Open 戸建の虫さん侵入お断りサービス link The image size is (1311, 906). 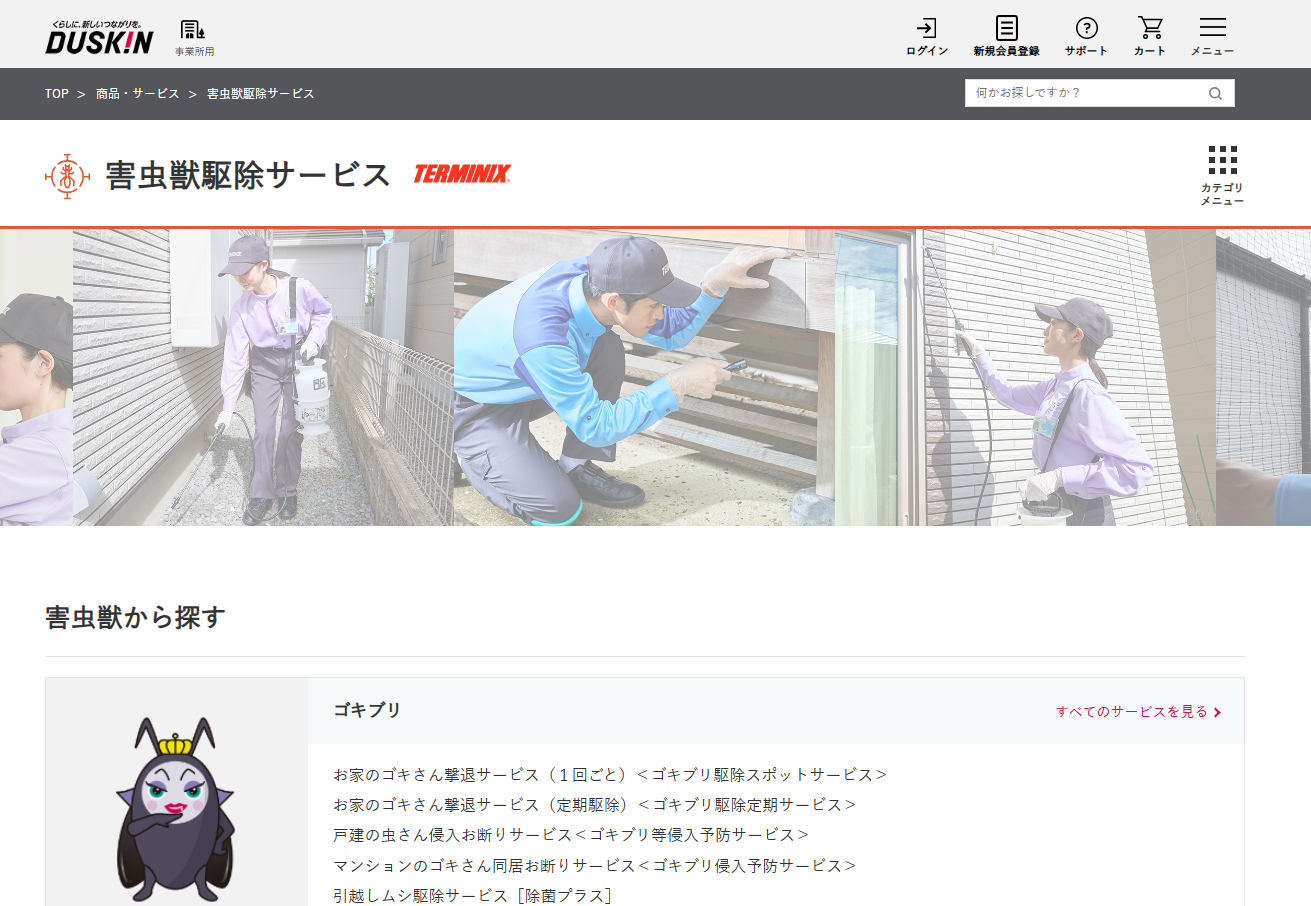[571, 834]
